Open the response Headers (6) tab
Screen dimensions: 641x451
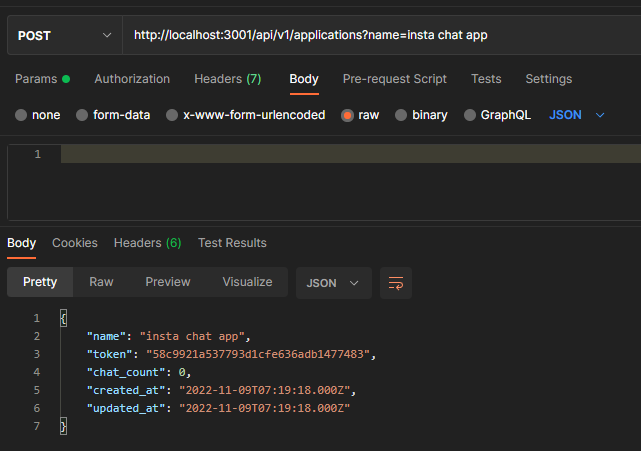148,243
